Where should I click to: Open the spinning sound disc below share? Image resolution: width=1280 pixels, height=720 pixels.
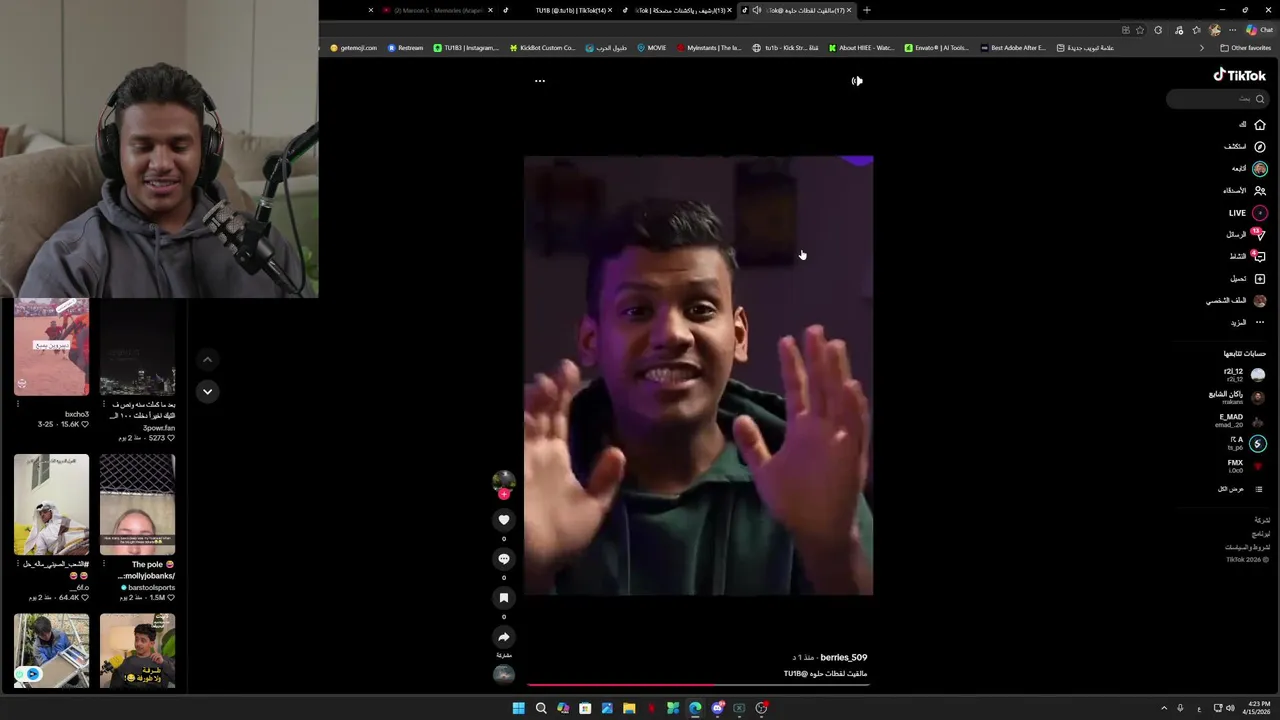(504, 674)
